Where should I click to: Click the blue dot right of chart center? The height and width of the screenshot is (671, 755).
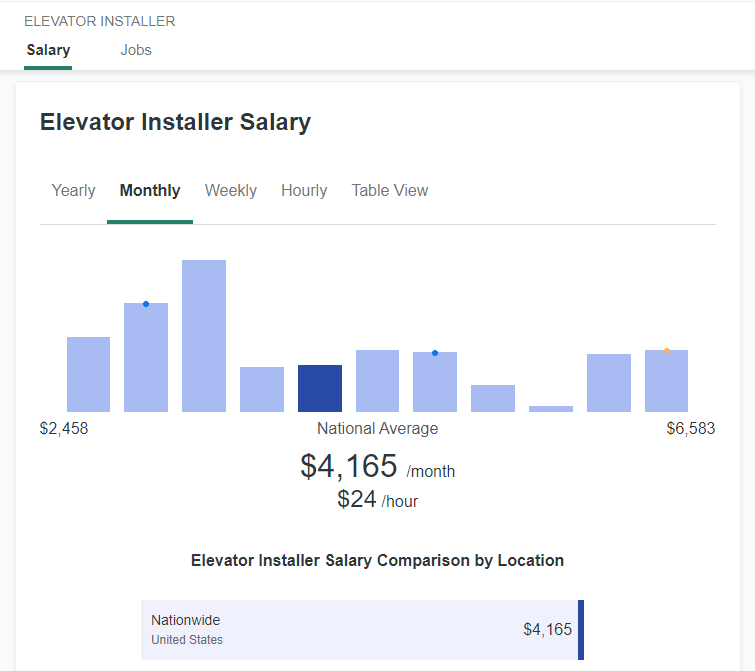435,353
